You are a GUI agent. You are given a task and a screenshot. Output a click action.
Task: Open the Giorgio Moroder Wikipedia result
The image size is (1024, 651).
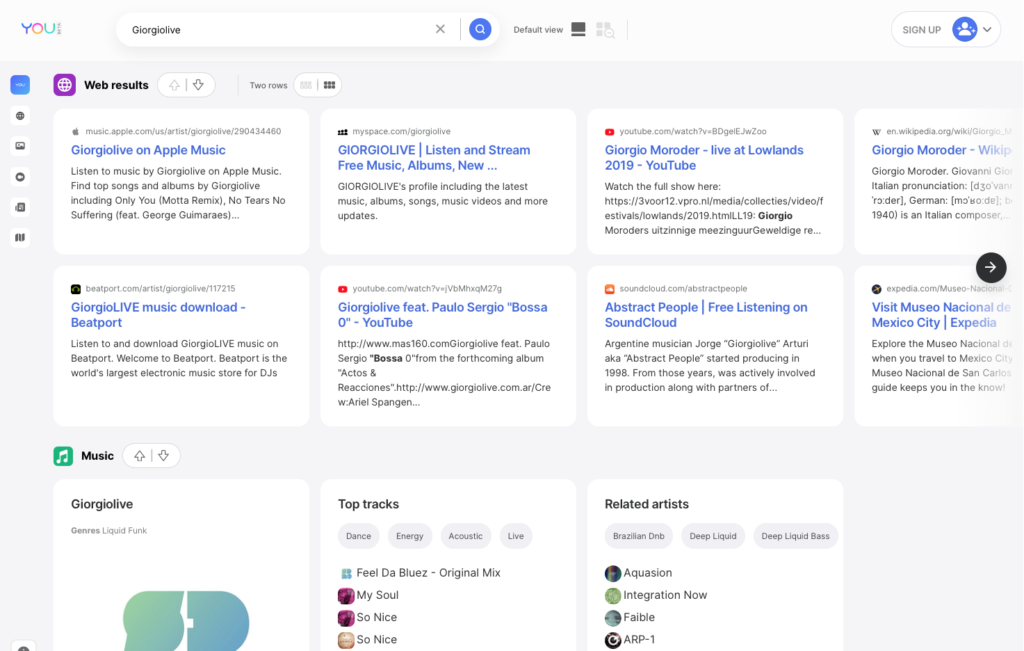pyautogui.click(x=941, y=150)
